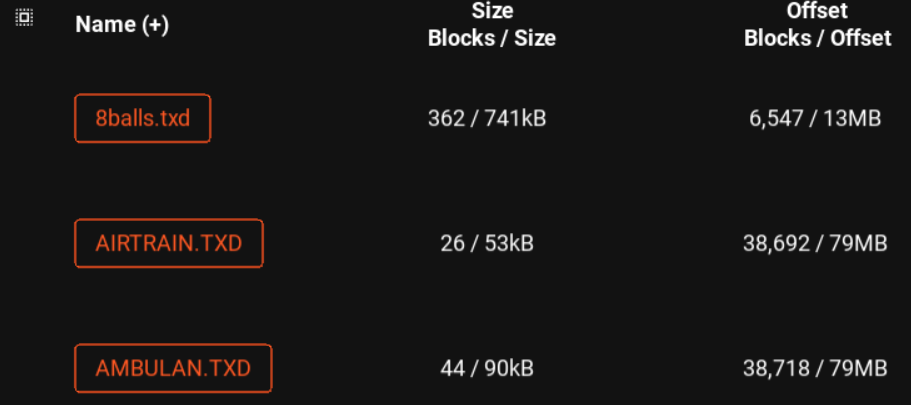Screen dimensions: 911x405
Task: Click the 741kB size value
Action: coord(515,119)
